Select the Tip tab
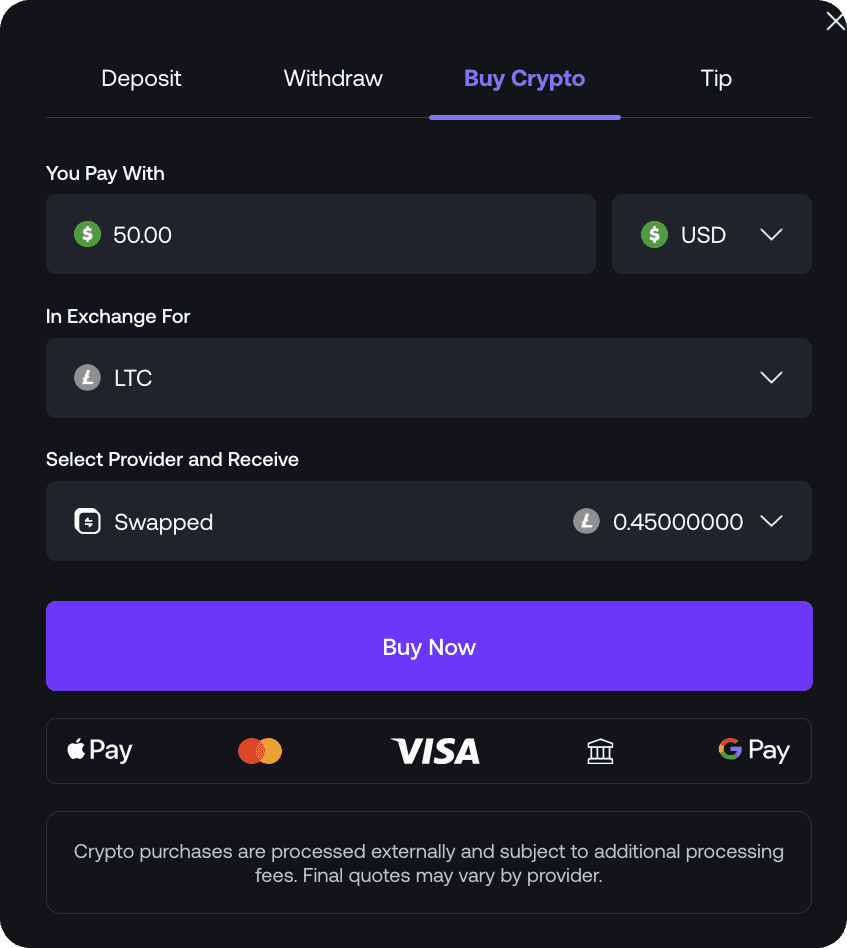The width and height of the screenshot is (847, 948). (716, 79)
